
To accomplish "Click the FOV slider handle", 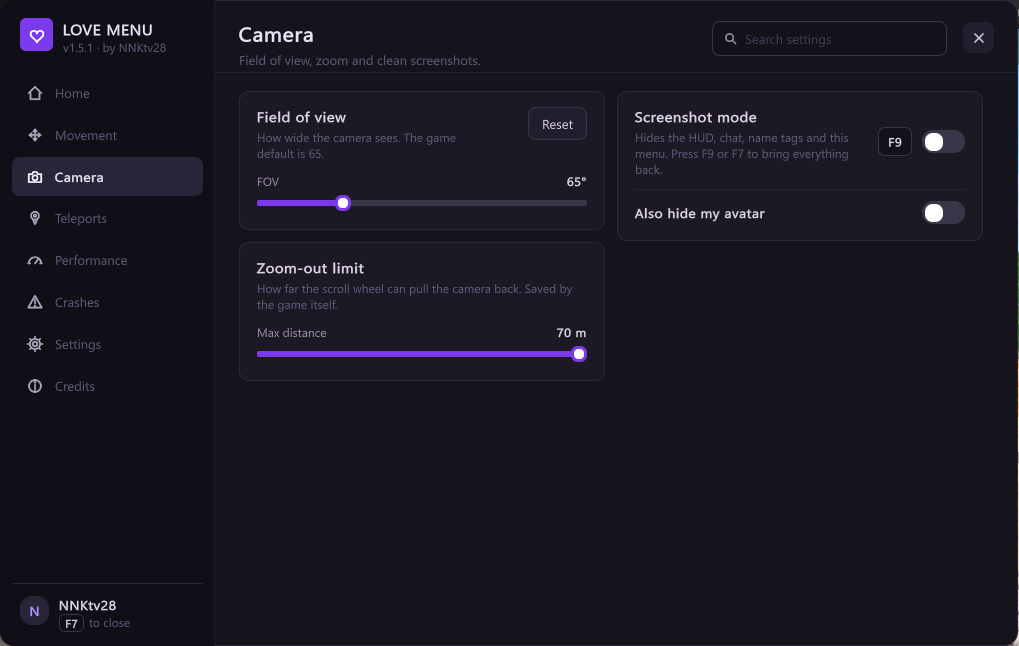I will 343,203.
